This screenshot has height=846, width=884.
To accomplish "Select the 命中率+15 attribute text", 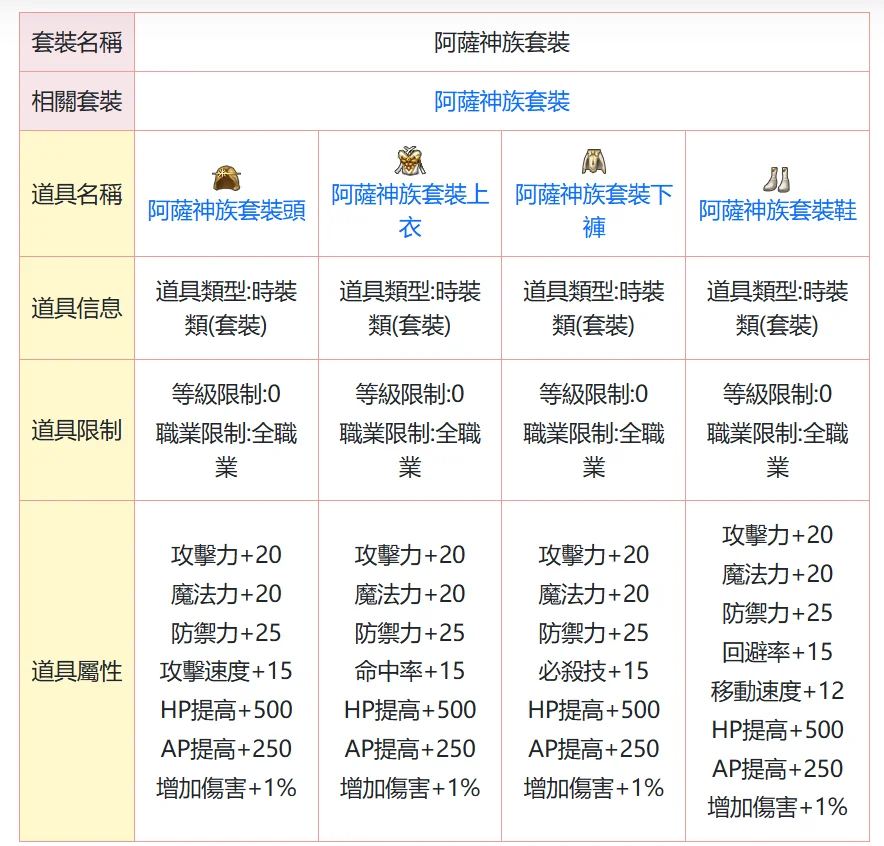I will click(x=410, y=671).
